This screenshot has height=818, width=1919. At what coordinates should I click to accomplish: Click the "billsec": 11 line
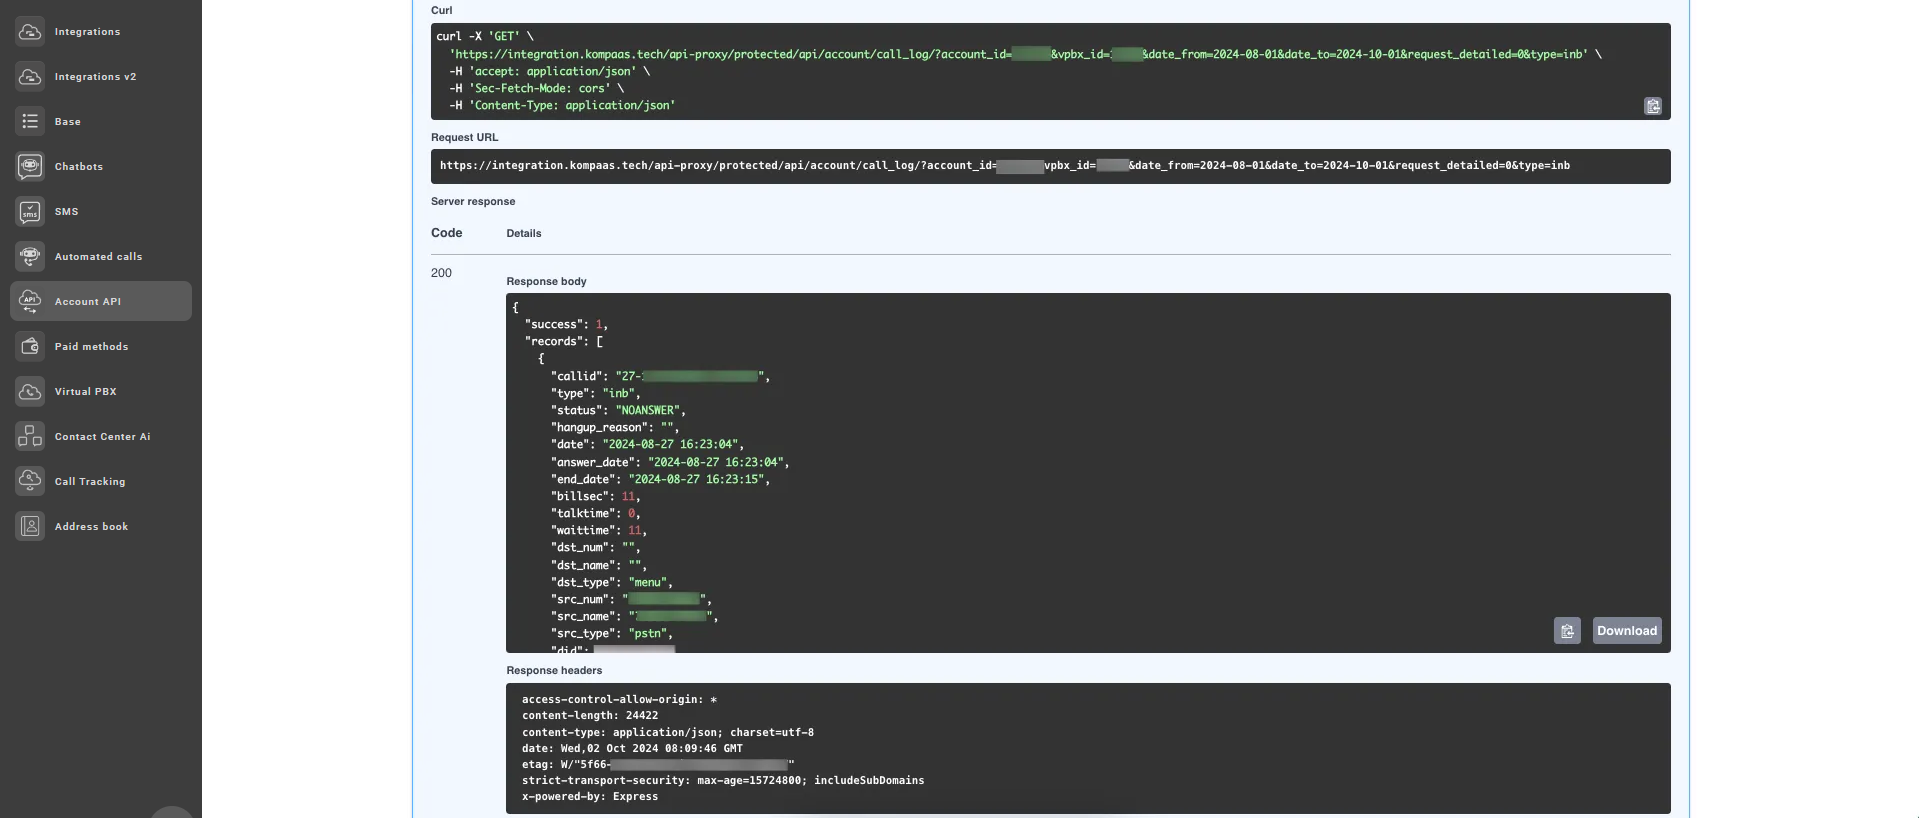[x=595, y=496]
